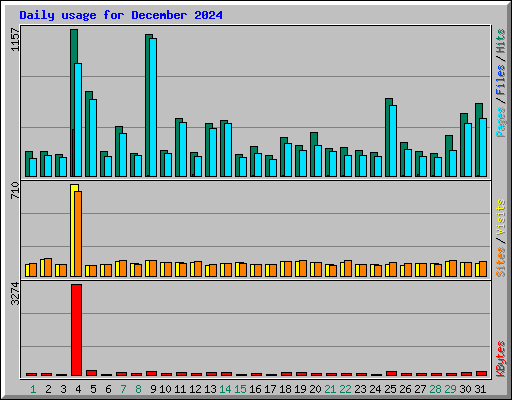Click day 2 on the x-axis
The width and height of the screenshot is (512, 400).
pos(48,389)
